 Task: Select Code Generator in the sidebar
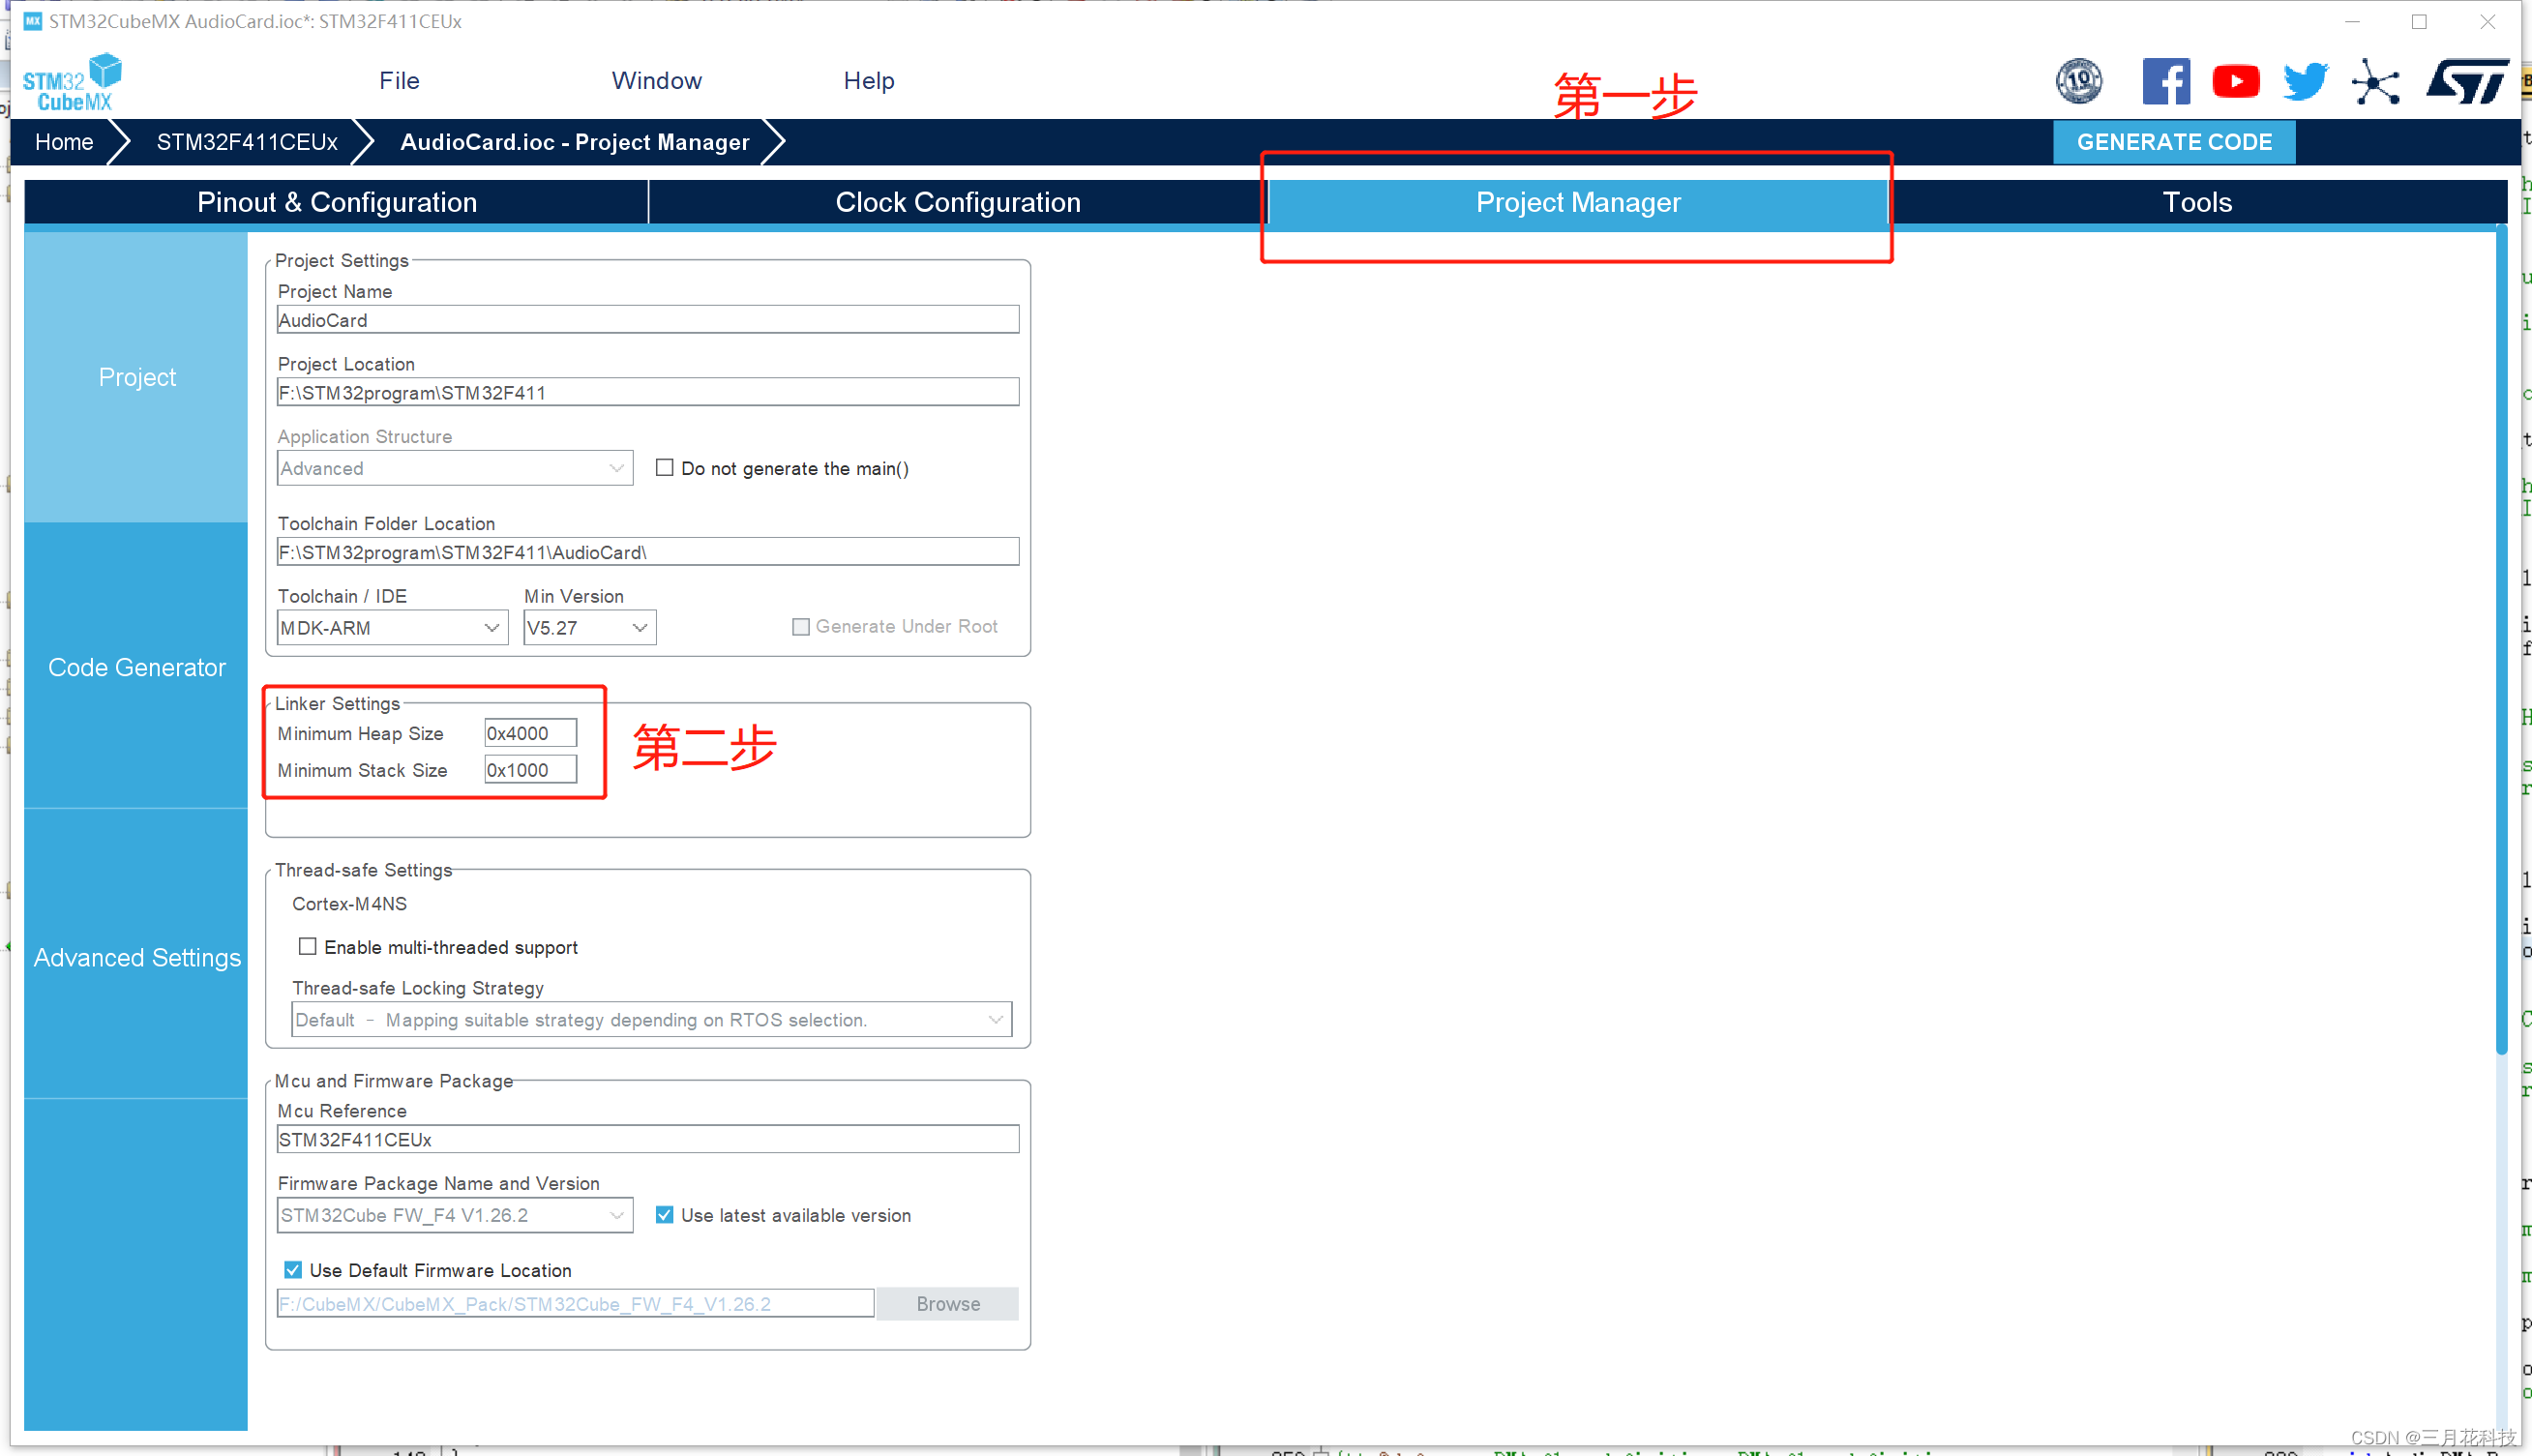point(136,667)
